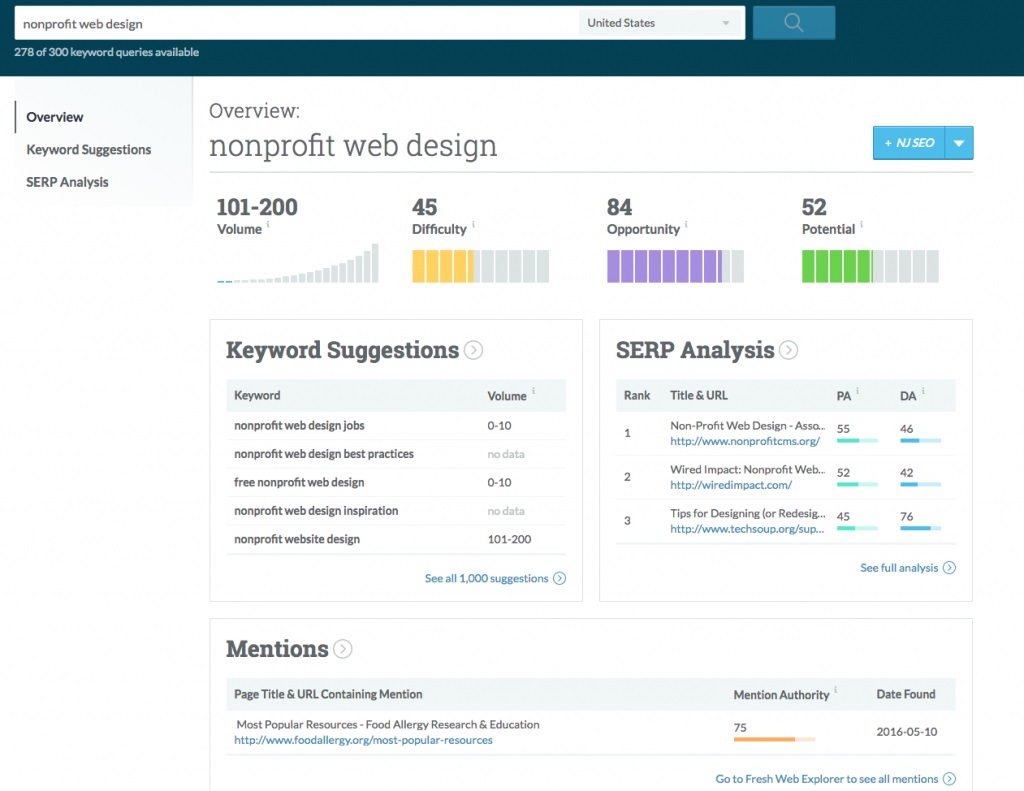Click the arrow icon beside Mentions heading
Image resolution: width=1024 pixels, height=791 pixels.
point(343,649)
